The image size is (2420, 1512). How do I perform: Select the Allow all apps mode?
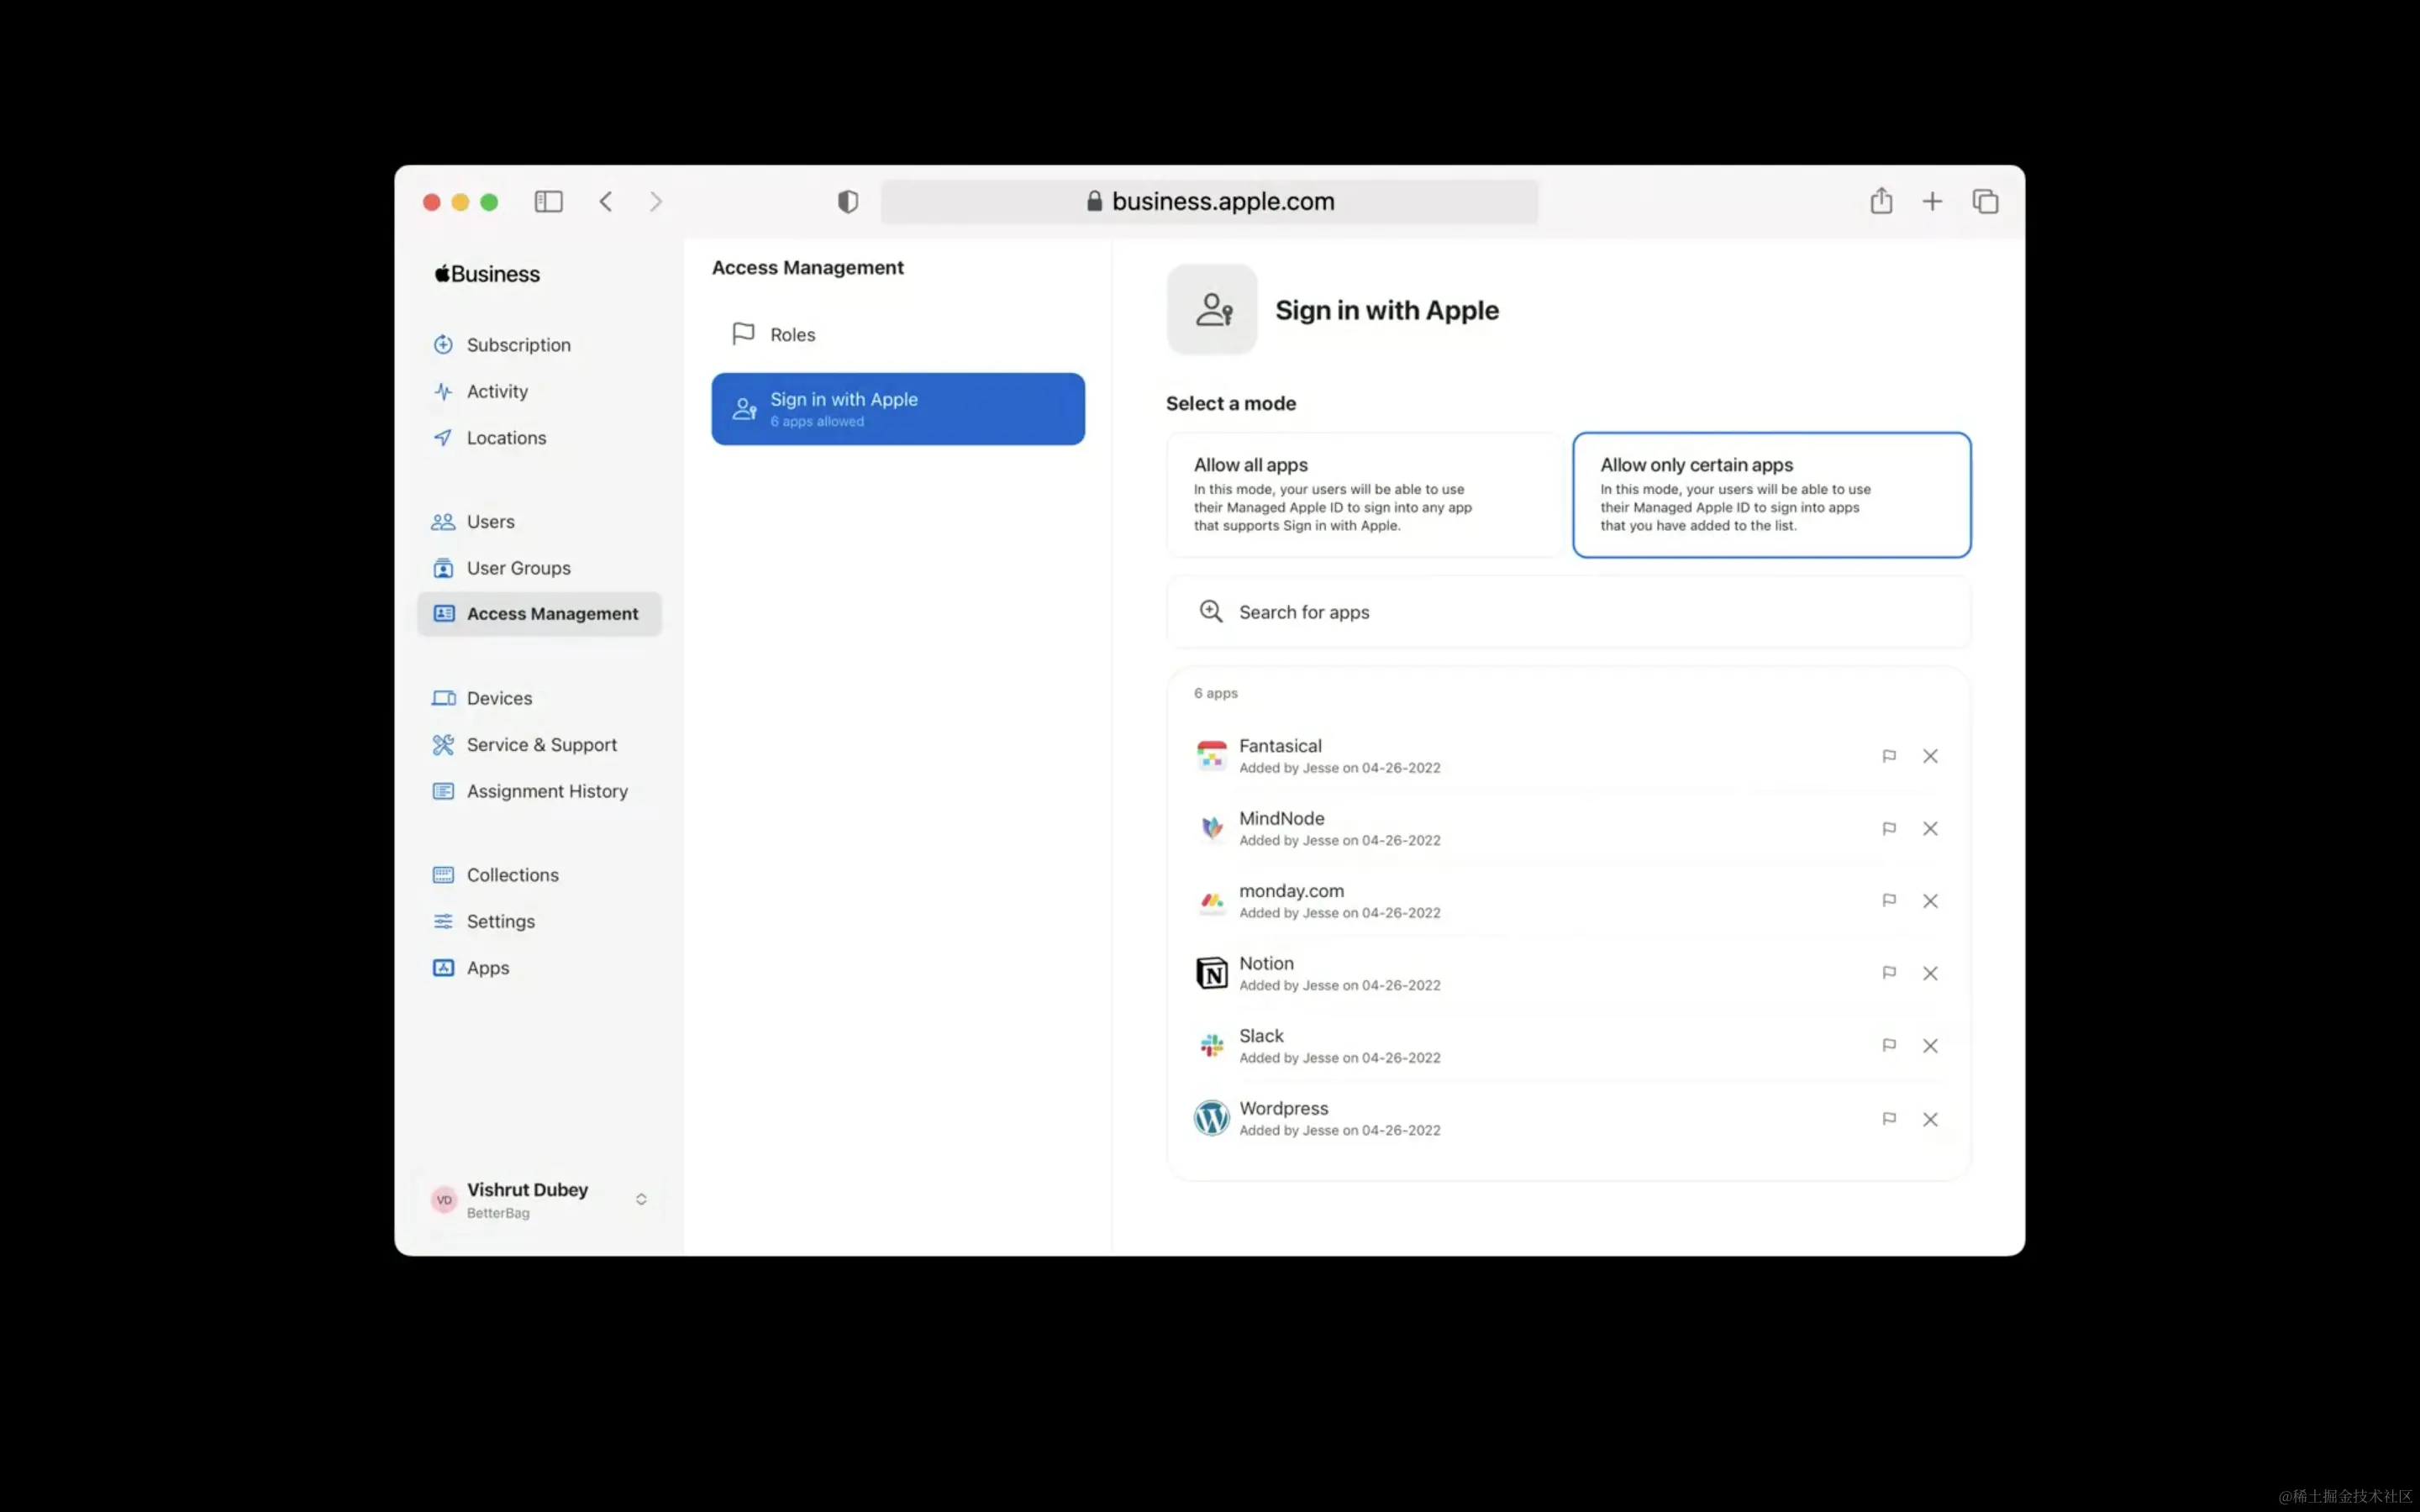tap(1364, 495)
